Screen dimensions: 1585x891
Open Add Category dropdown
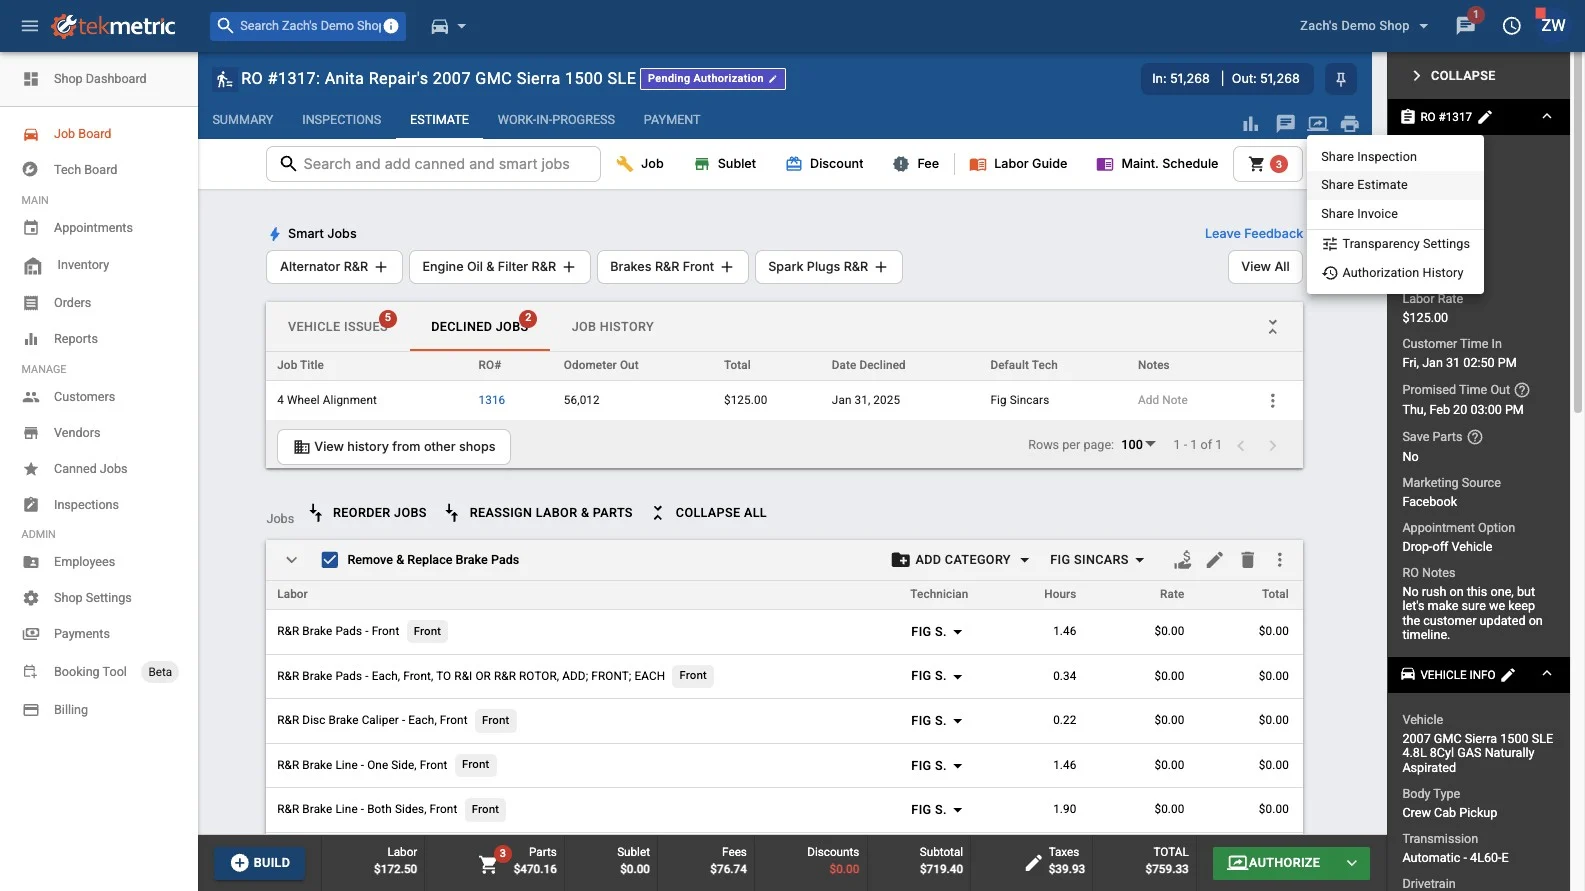pyautogui.click(x=960, y=560)
